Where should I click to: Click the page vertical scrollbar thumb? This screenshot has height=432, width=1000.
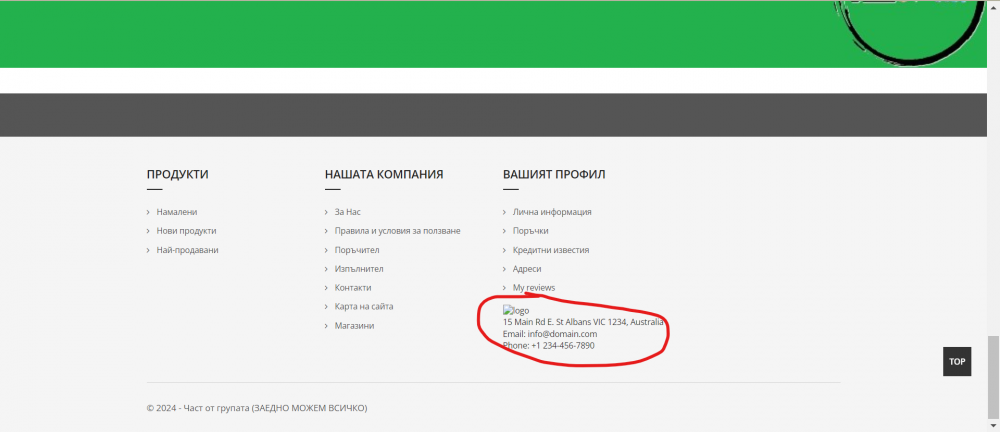point(994,376)
